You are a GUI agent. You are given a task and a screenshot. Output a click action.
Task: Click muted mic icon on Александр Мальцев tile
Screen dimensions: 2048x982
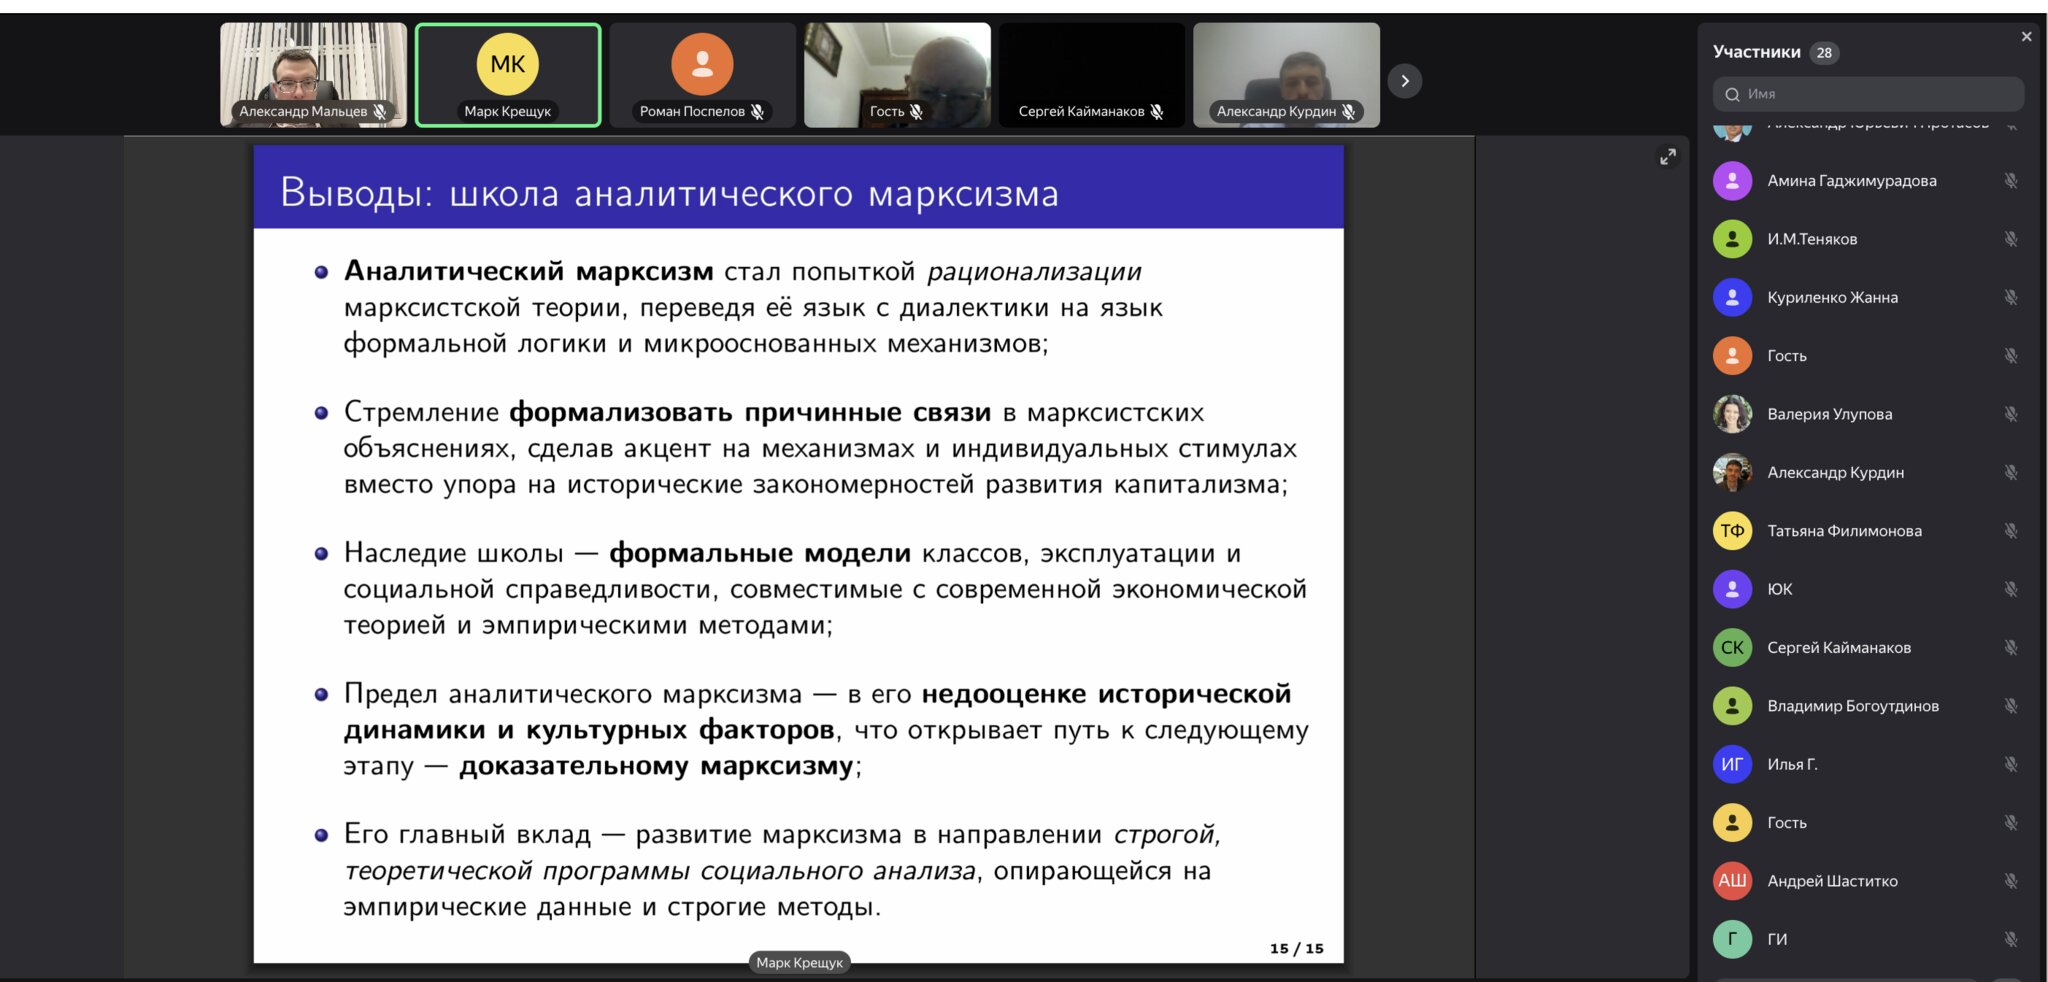coord(380,112)
